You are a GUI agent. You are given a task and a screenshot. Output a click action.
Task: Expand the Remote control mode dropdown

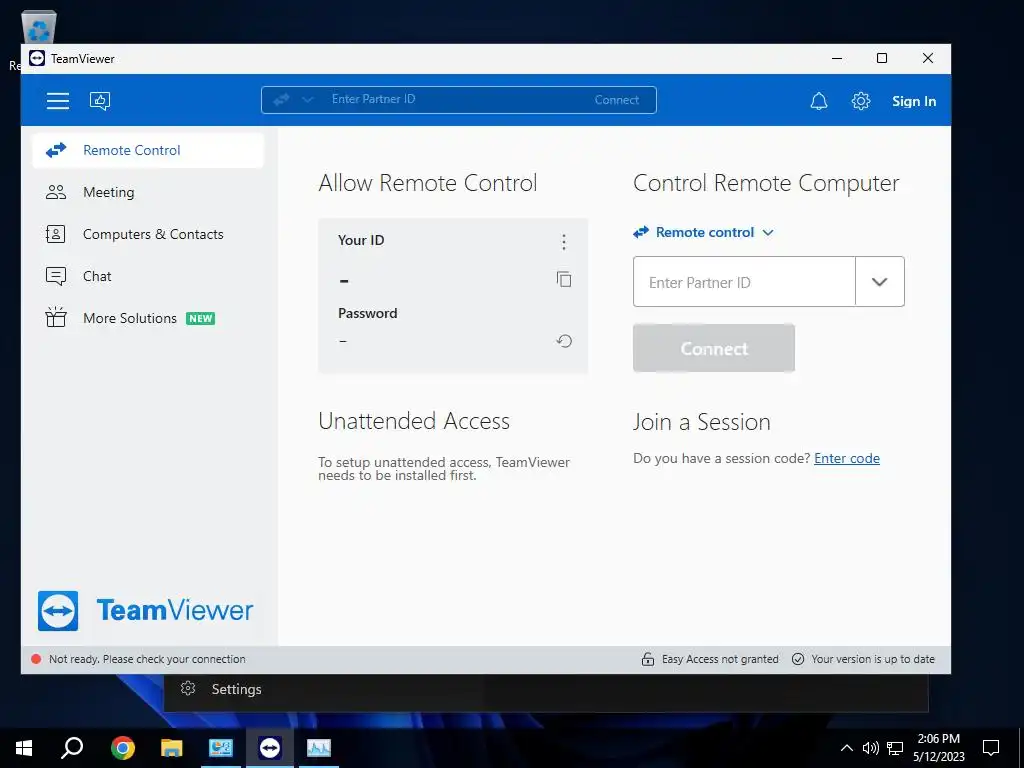tap(704, 232)
